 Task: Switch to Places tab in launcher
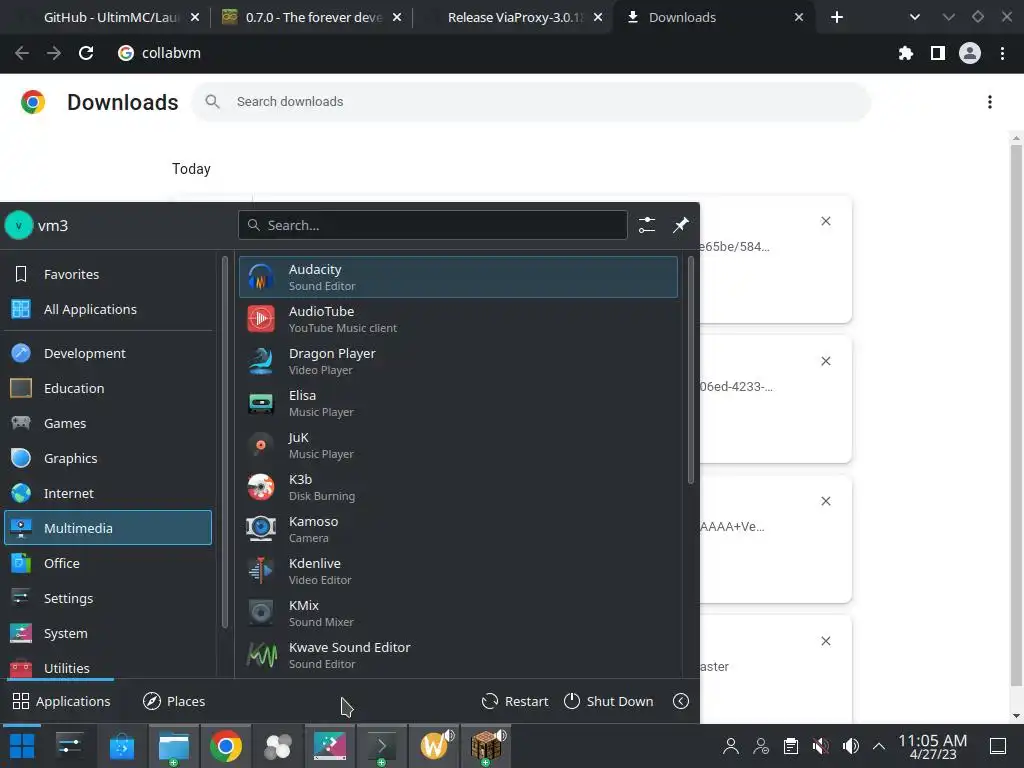(174, 701)
